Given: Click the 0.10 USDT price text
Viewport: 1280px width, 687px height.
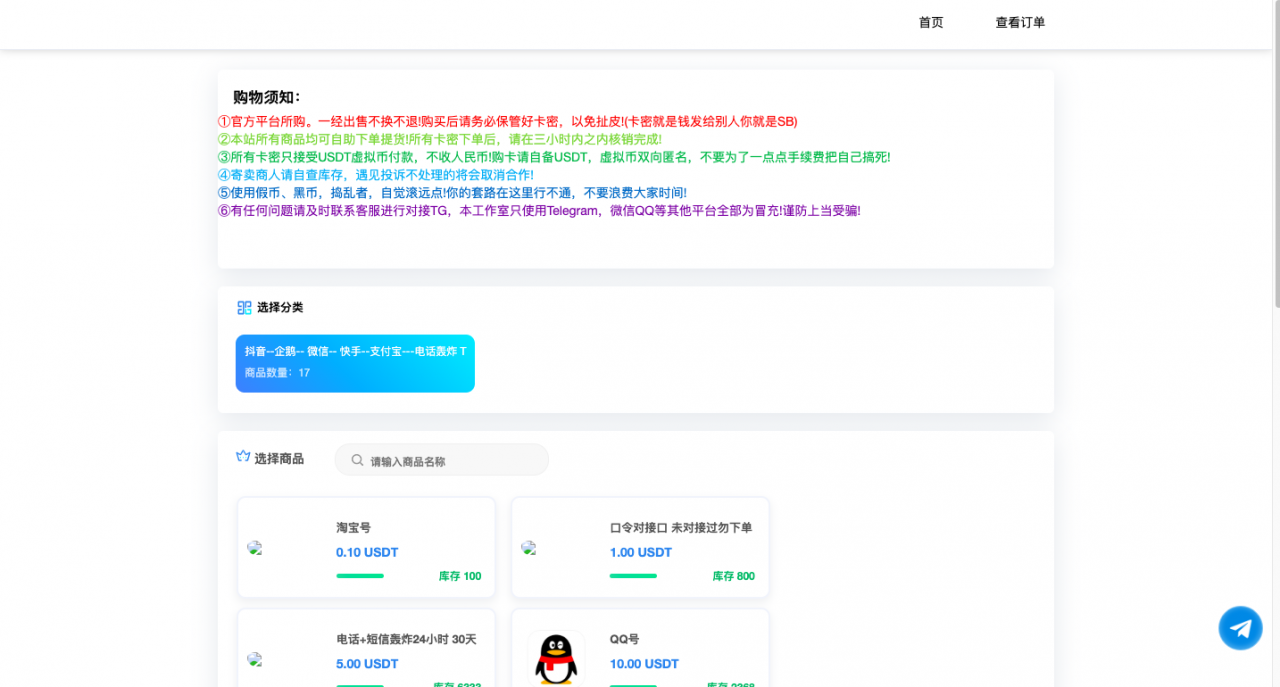Looking at the screenshot, I should [366, 552].
